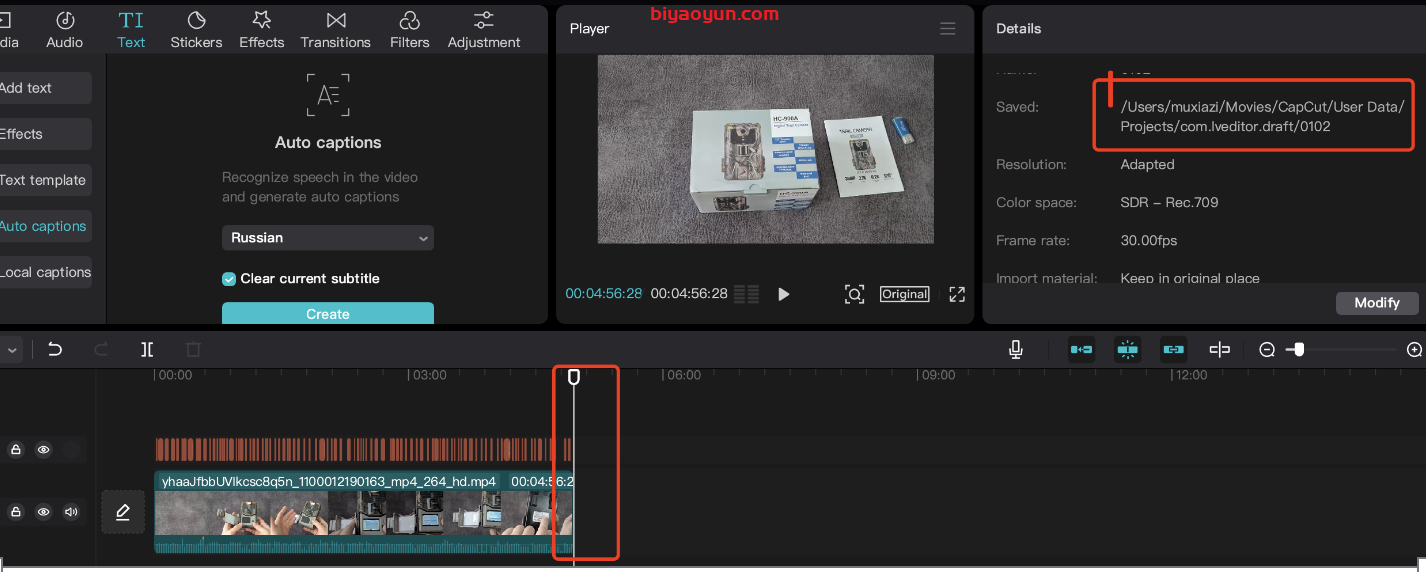Select Auto captions in the sidebar
The image size is (1426, 572).
click(x=44, y=226)
